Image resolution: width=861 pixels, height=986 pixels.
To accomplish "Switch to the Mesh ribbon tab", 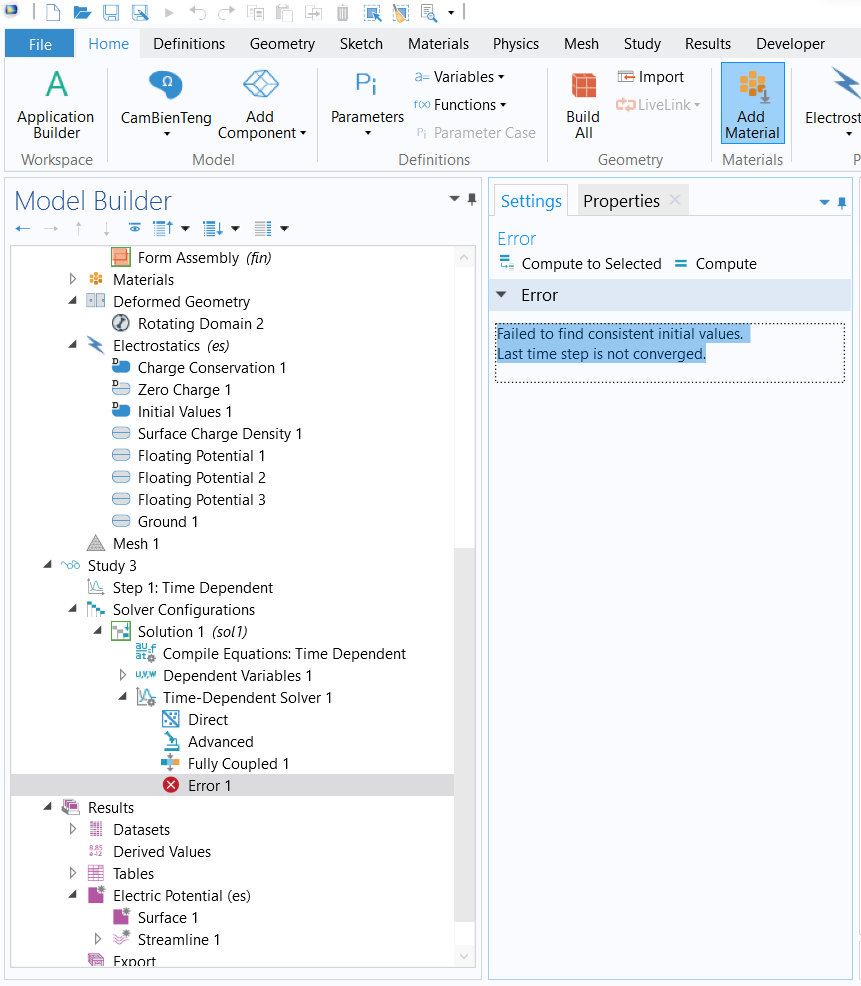I will tap(581, 44).
